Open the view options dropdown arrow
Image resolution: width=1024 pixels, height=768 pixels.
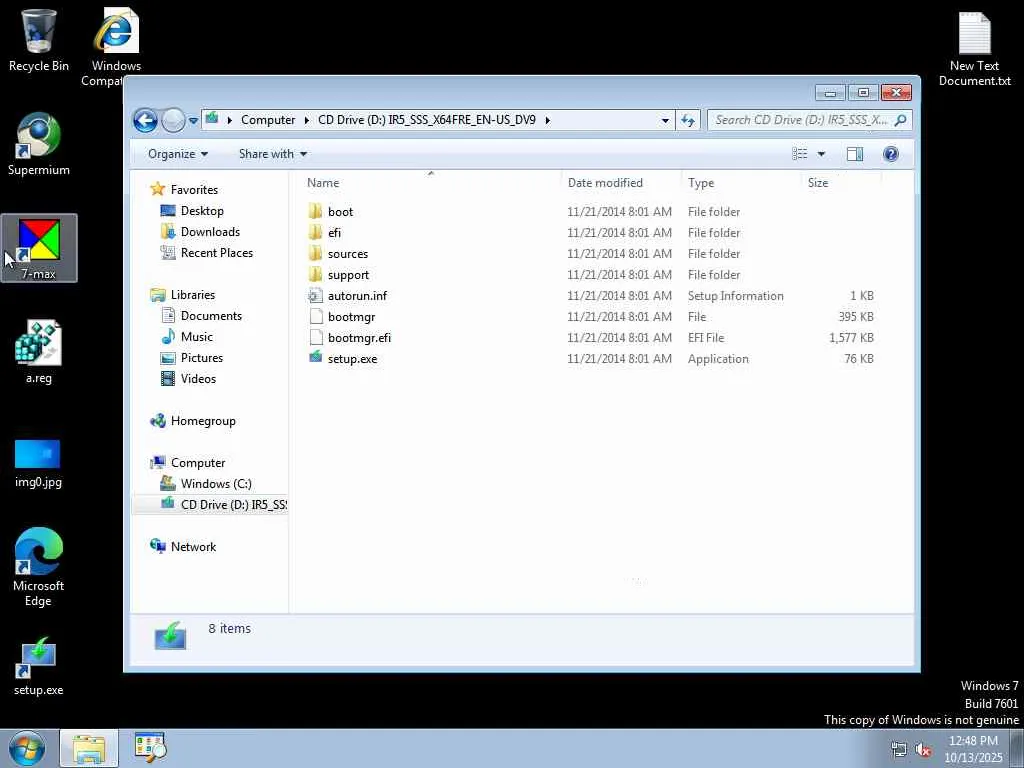[821, 153]
